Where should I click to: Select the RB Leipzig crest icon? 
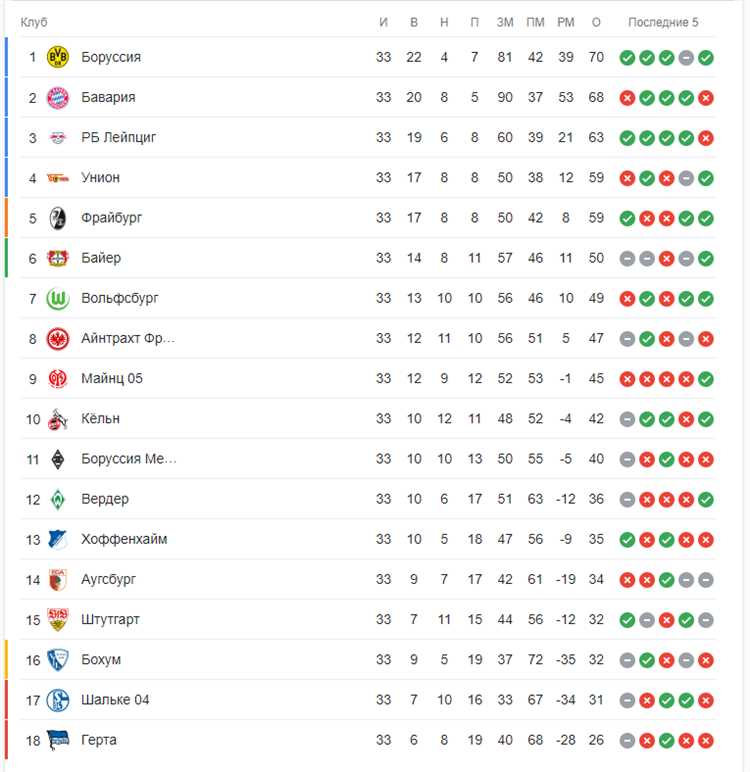(58, 137)
